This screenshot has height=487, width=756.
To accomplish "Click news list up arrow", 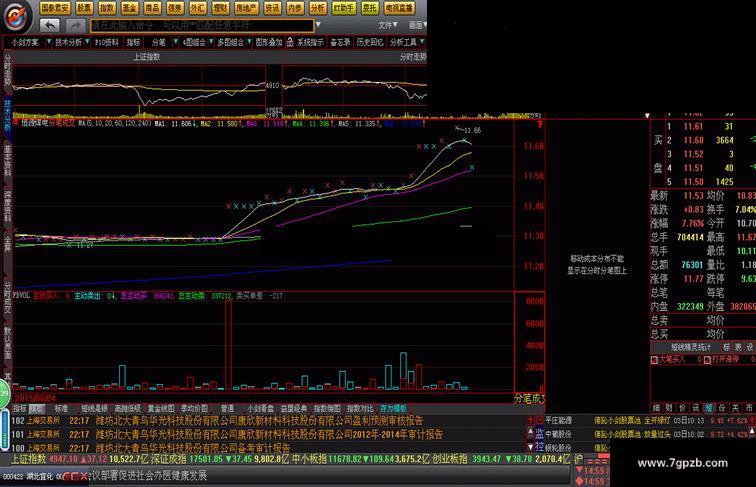I will 530,432.
